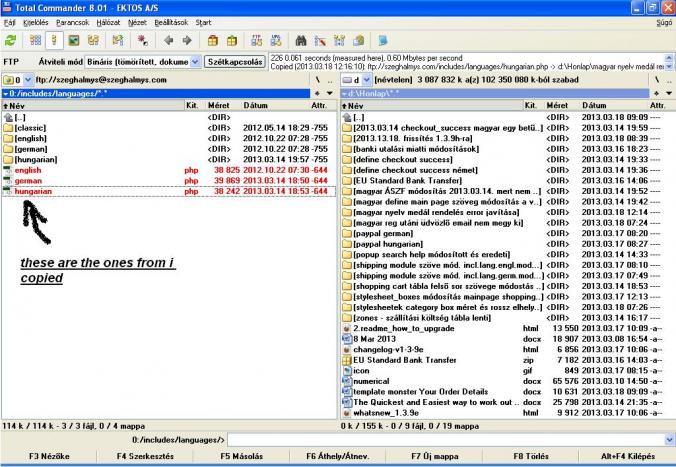Image resolution: width=676 pixels, height=467 pixels.
Task: Show left panel directory history arrow
Action: [330, 93]
